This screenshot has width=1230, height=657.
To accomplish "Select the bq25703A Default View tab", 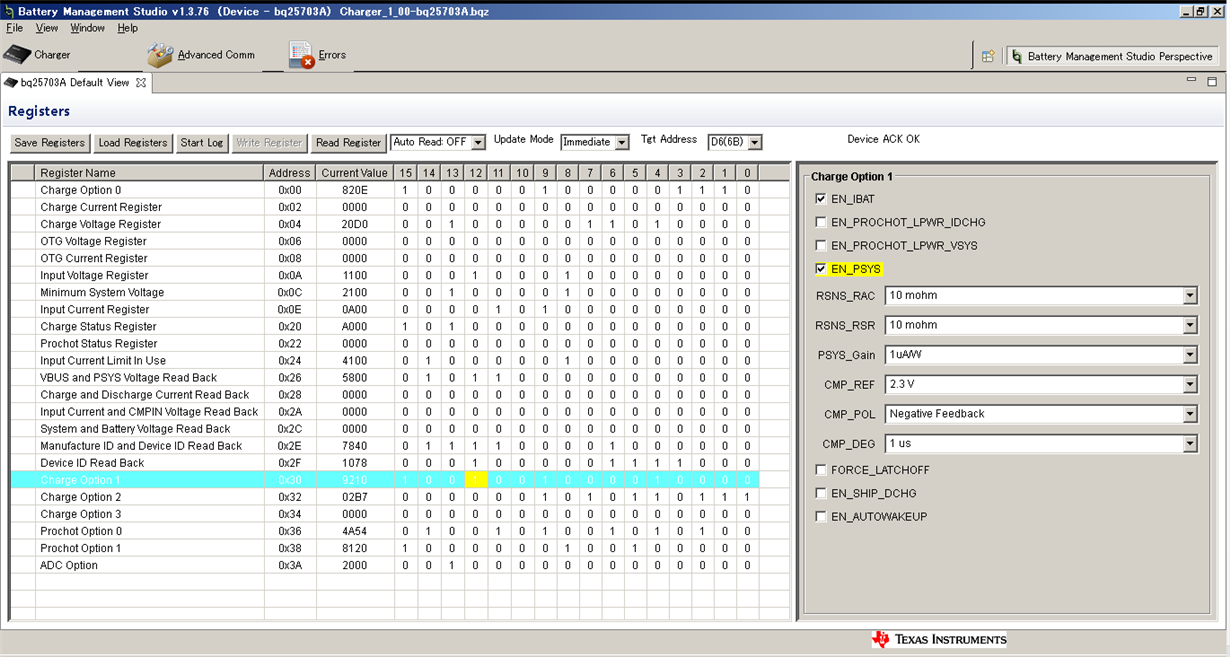I will pyautogui.click(x=75, y=82).
